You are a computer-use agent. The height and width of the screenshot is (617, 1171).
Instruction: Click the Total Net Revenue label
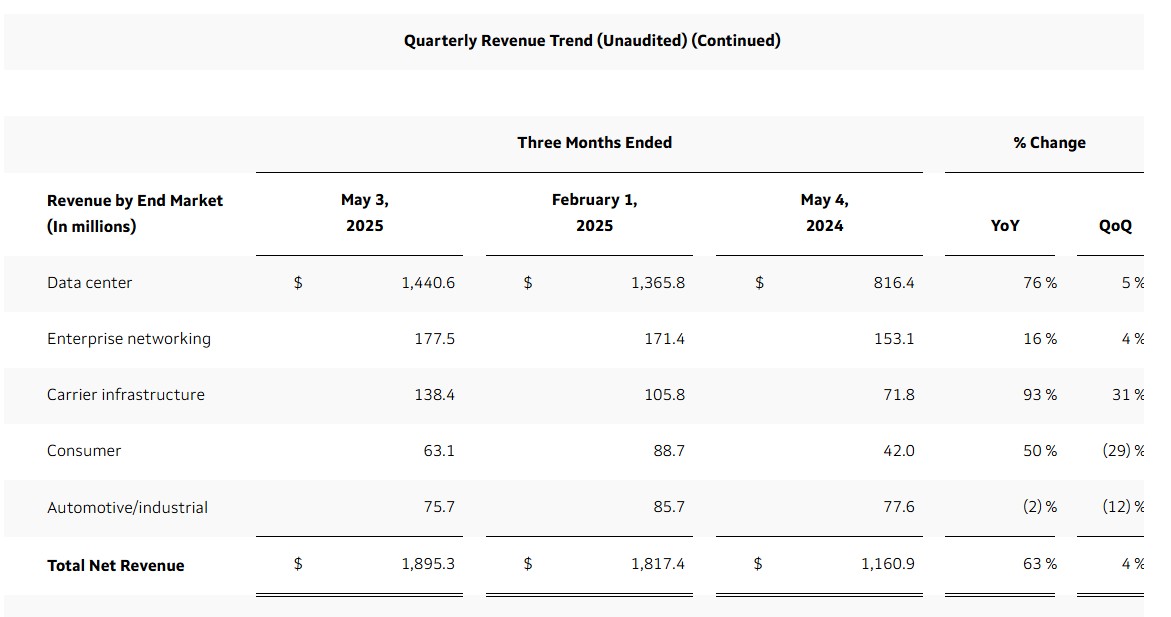point(116,565)
